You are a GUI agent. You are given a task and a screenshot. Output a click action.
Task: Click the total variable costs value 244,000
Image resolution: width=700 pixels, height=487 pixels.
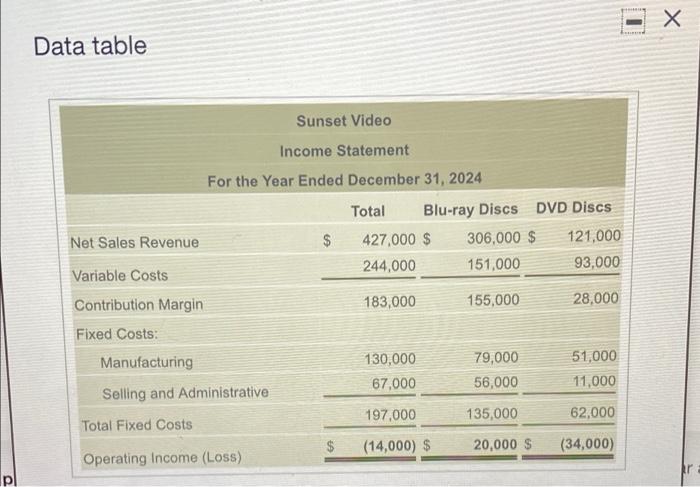tap(389, 266)
